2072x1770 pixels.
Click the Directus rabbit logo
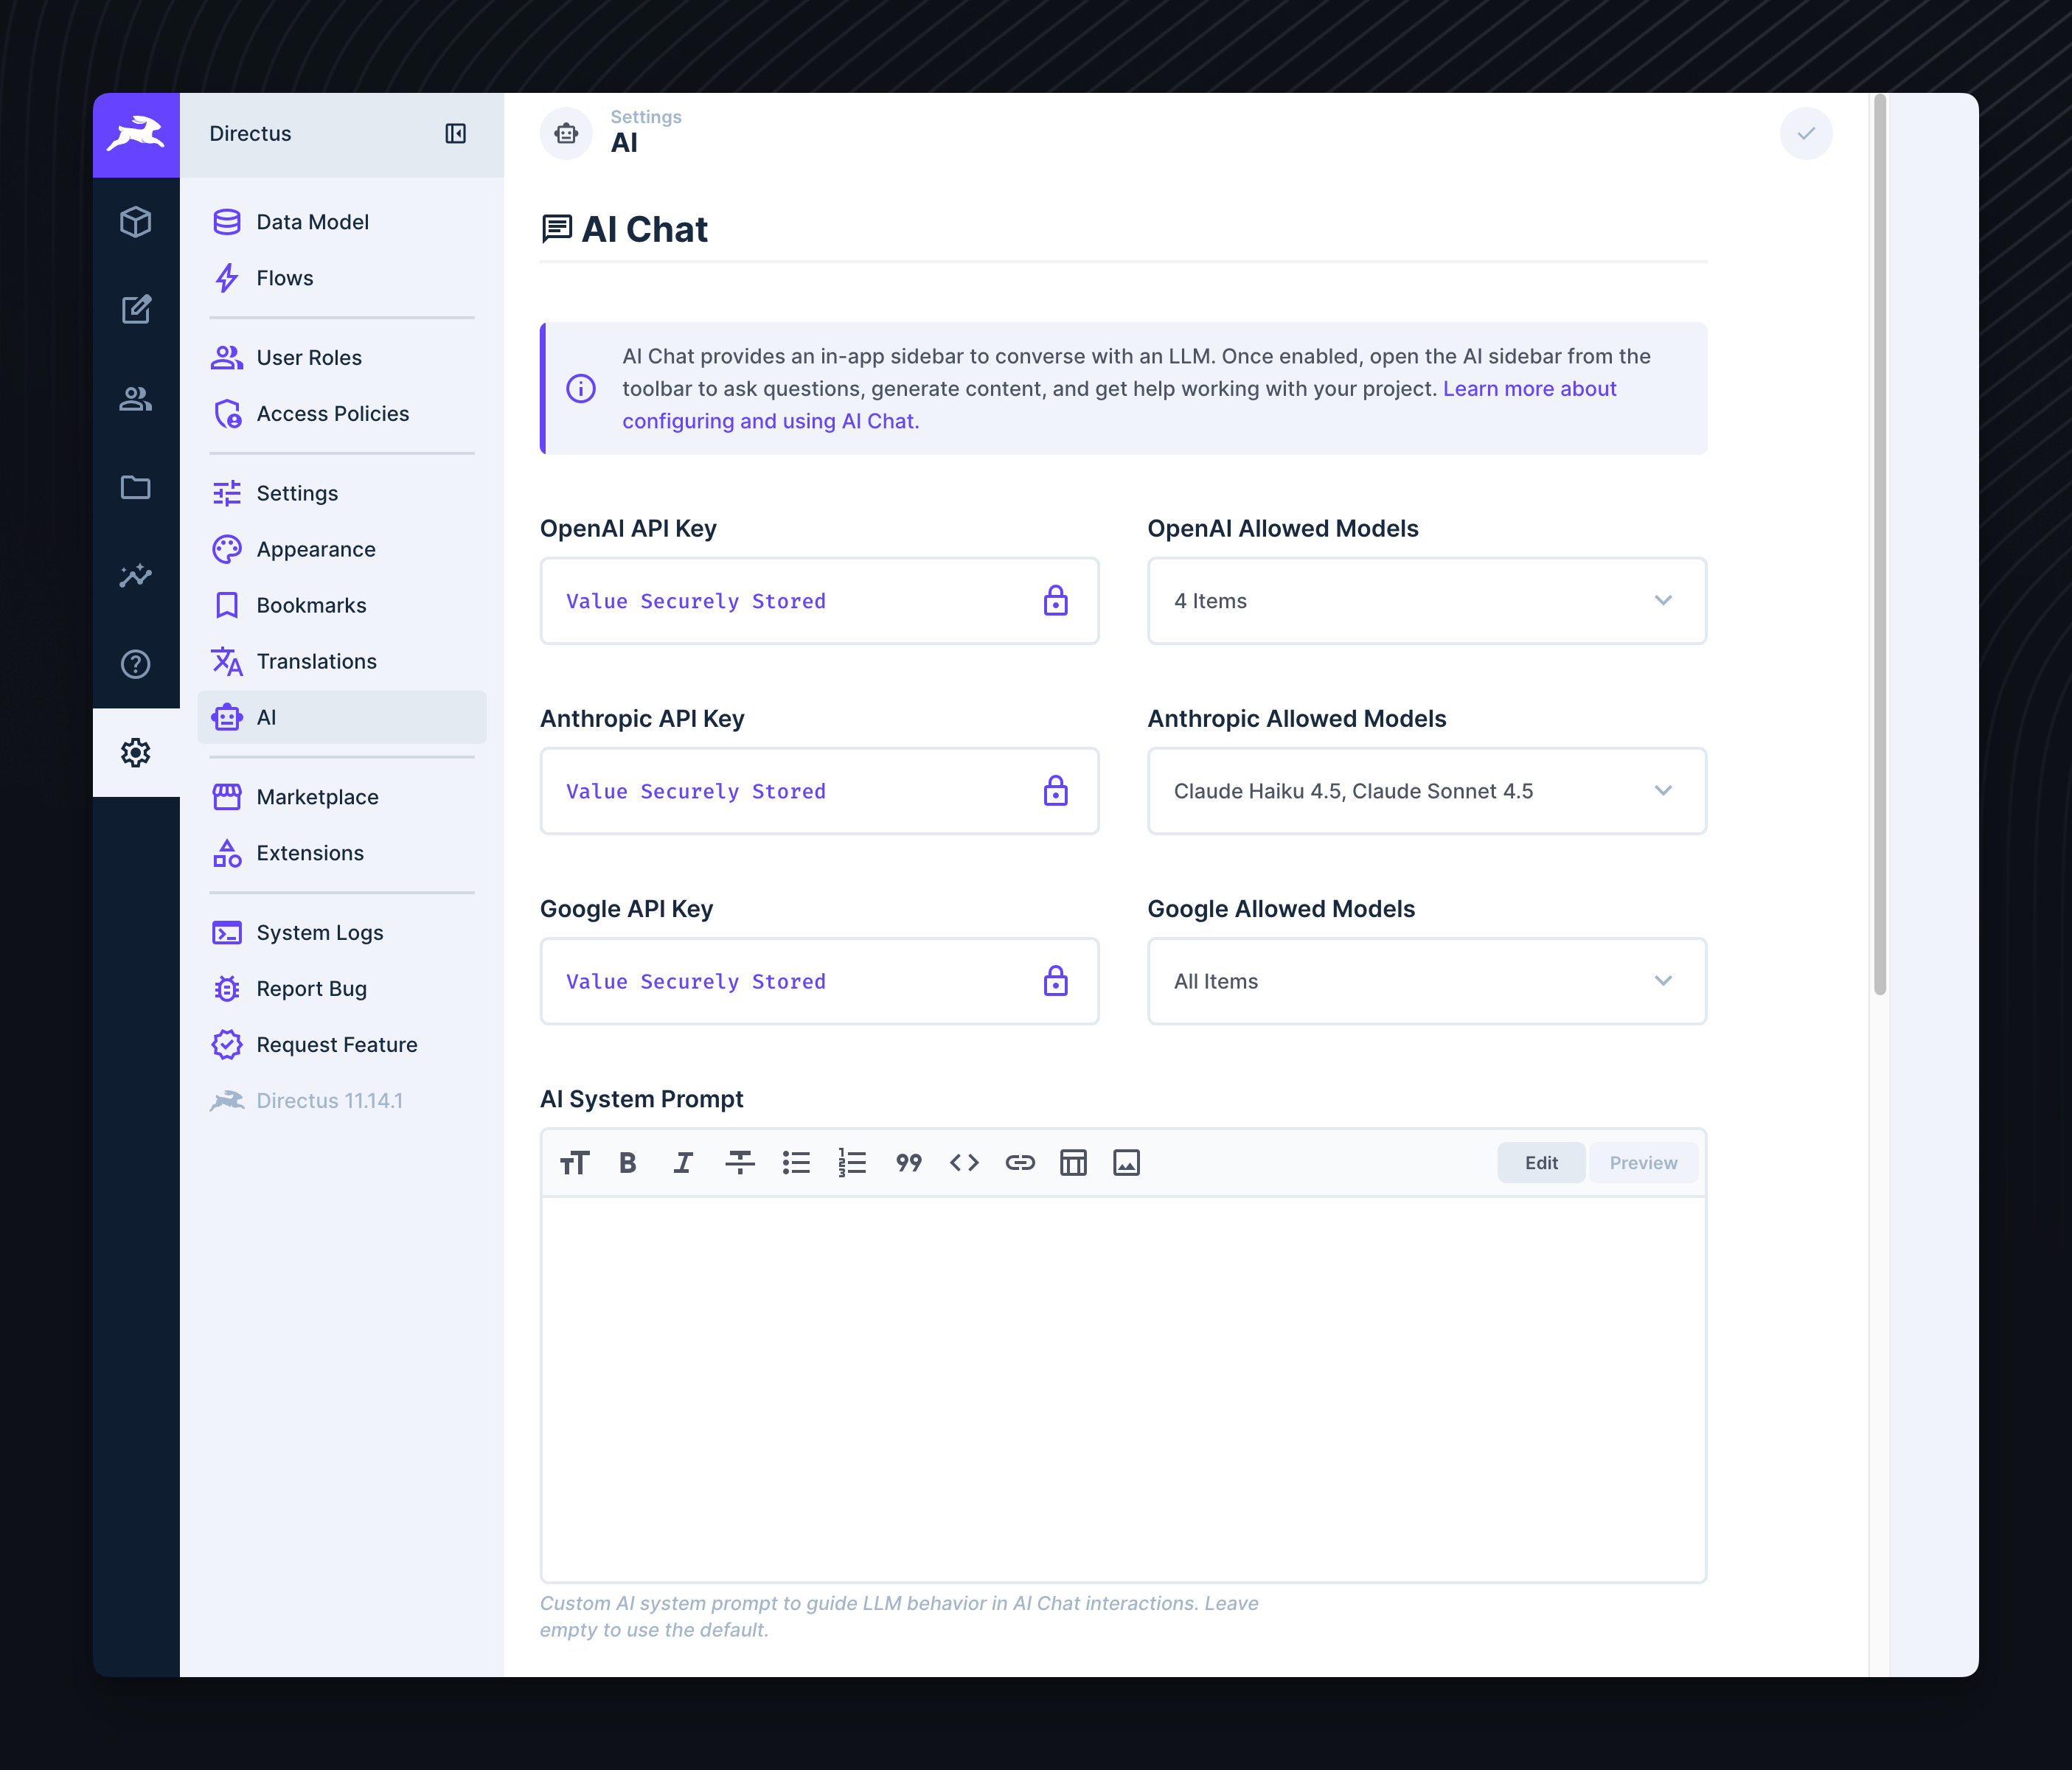pos(136,133)
